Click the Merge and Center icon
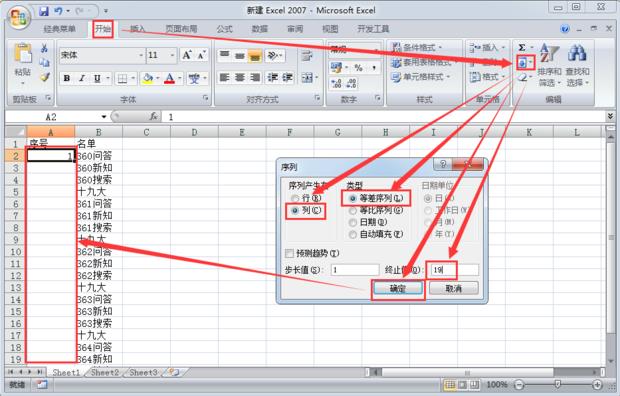This screenshot has width=620, height=396. (307, 78)
